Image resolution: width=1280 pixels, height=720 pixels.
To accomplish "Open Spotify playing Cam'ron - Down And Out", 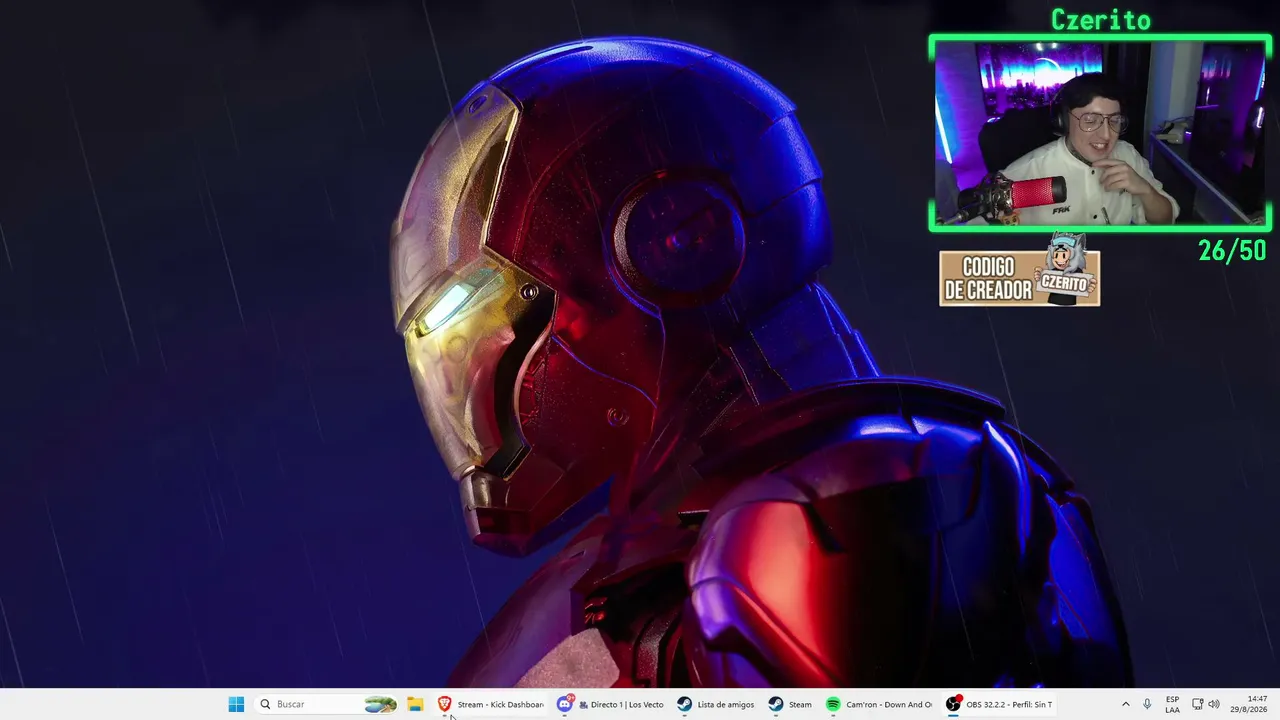I will pos(879,704).
